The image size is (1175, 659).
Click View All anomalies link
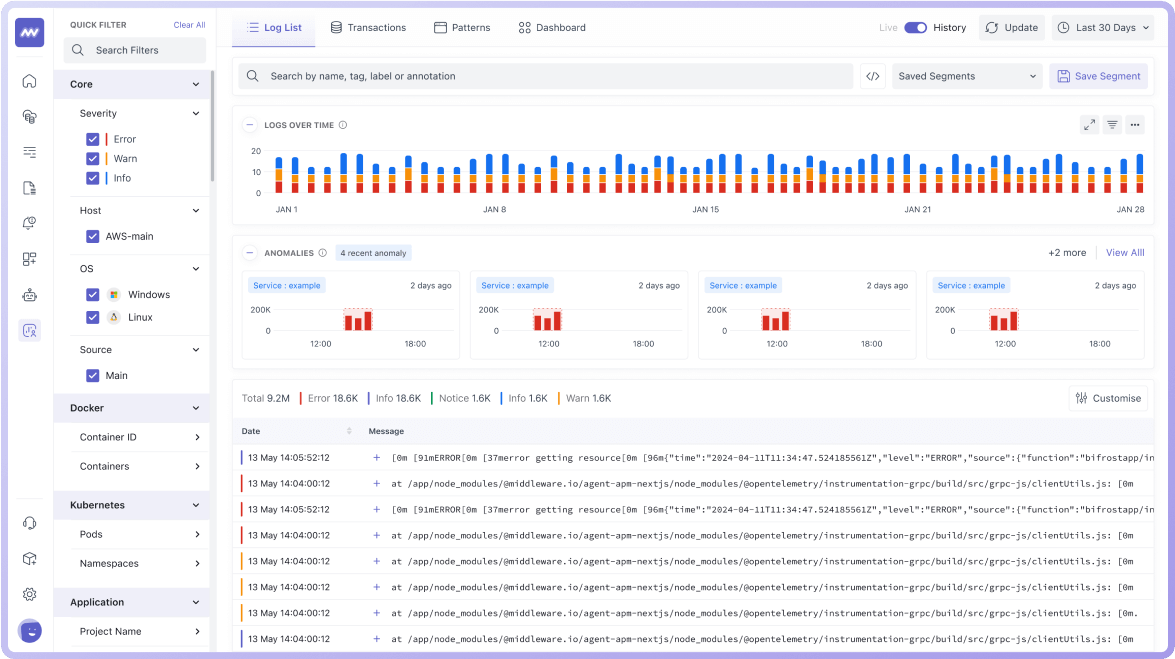click(1125, 253)
